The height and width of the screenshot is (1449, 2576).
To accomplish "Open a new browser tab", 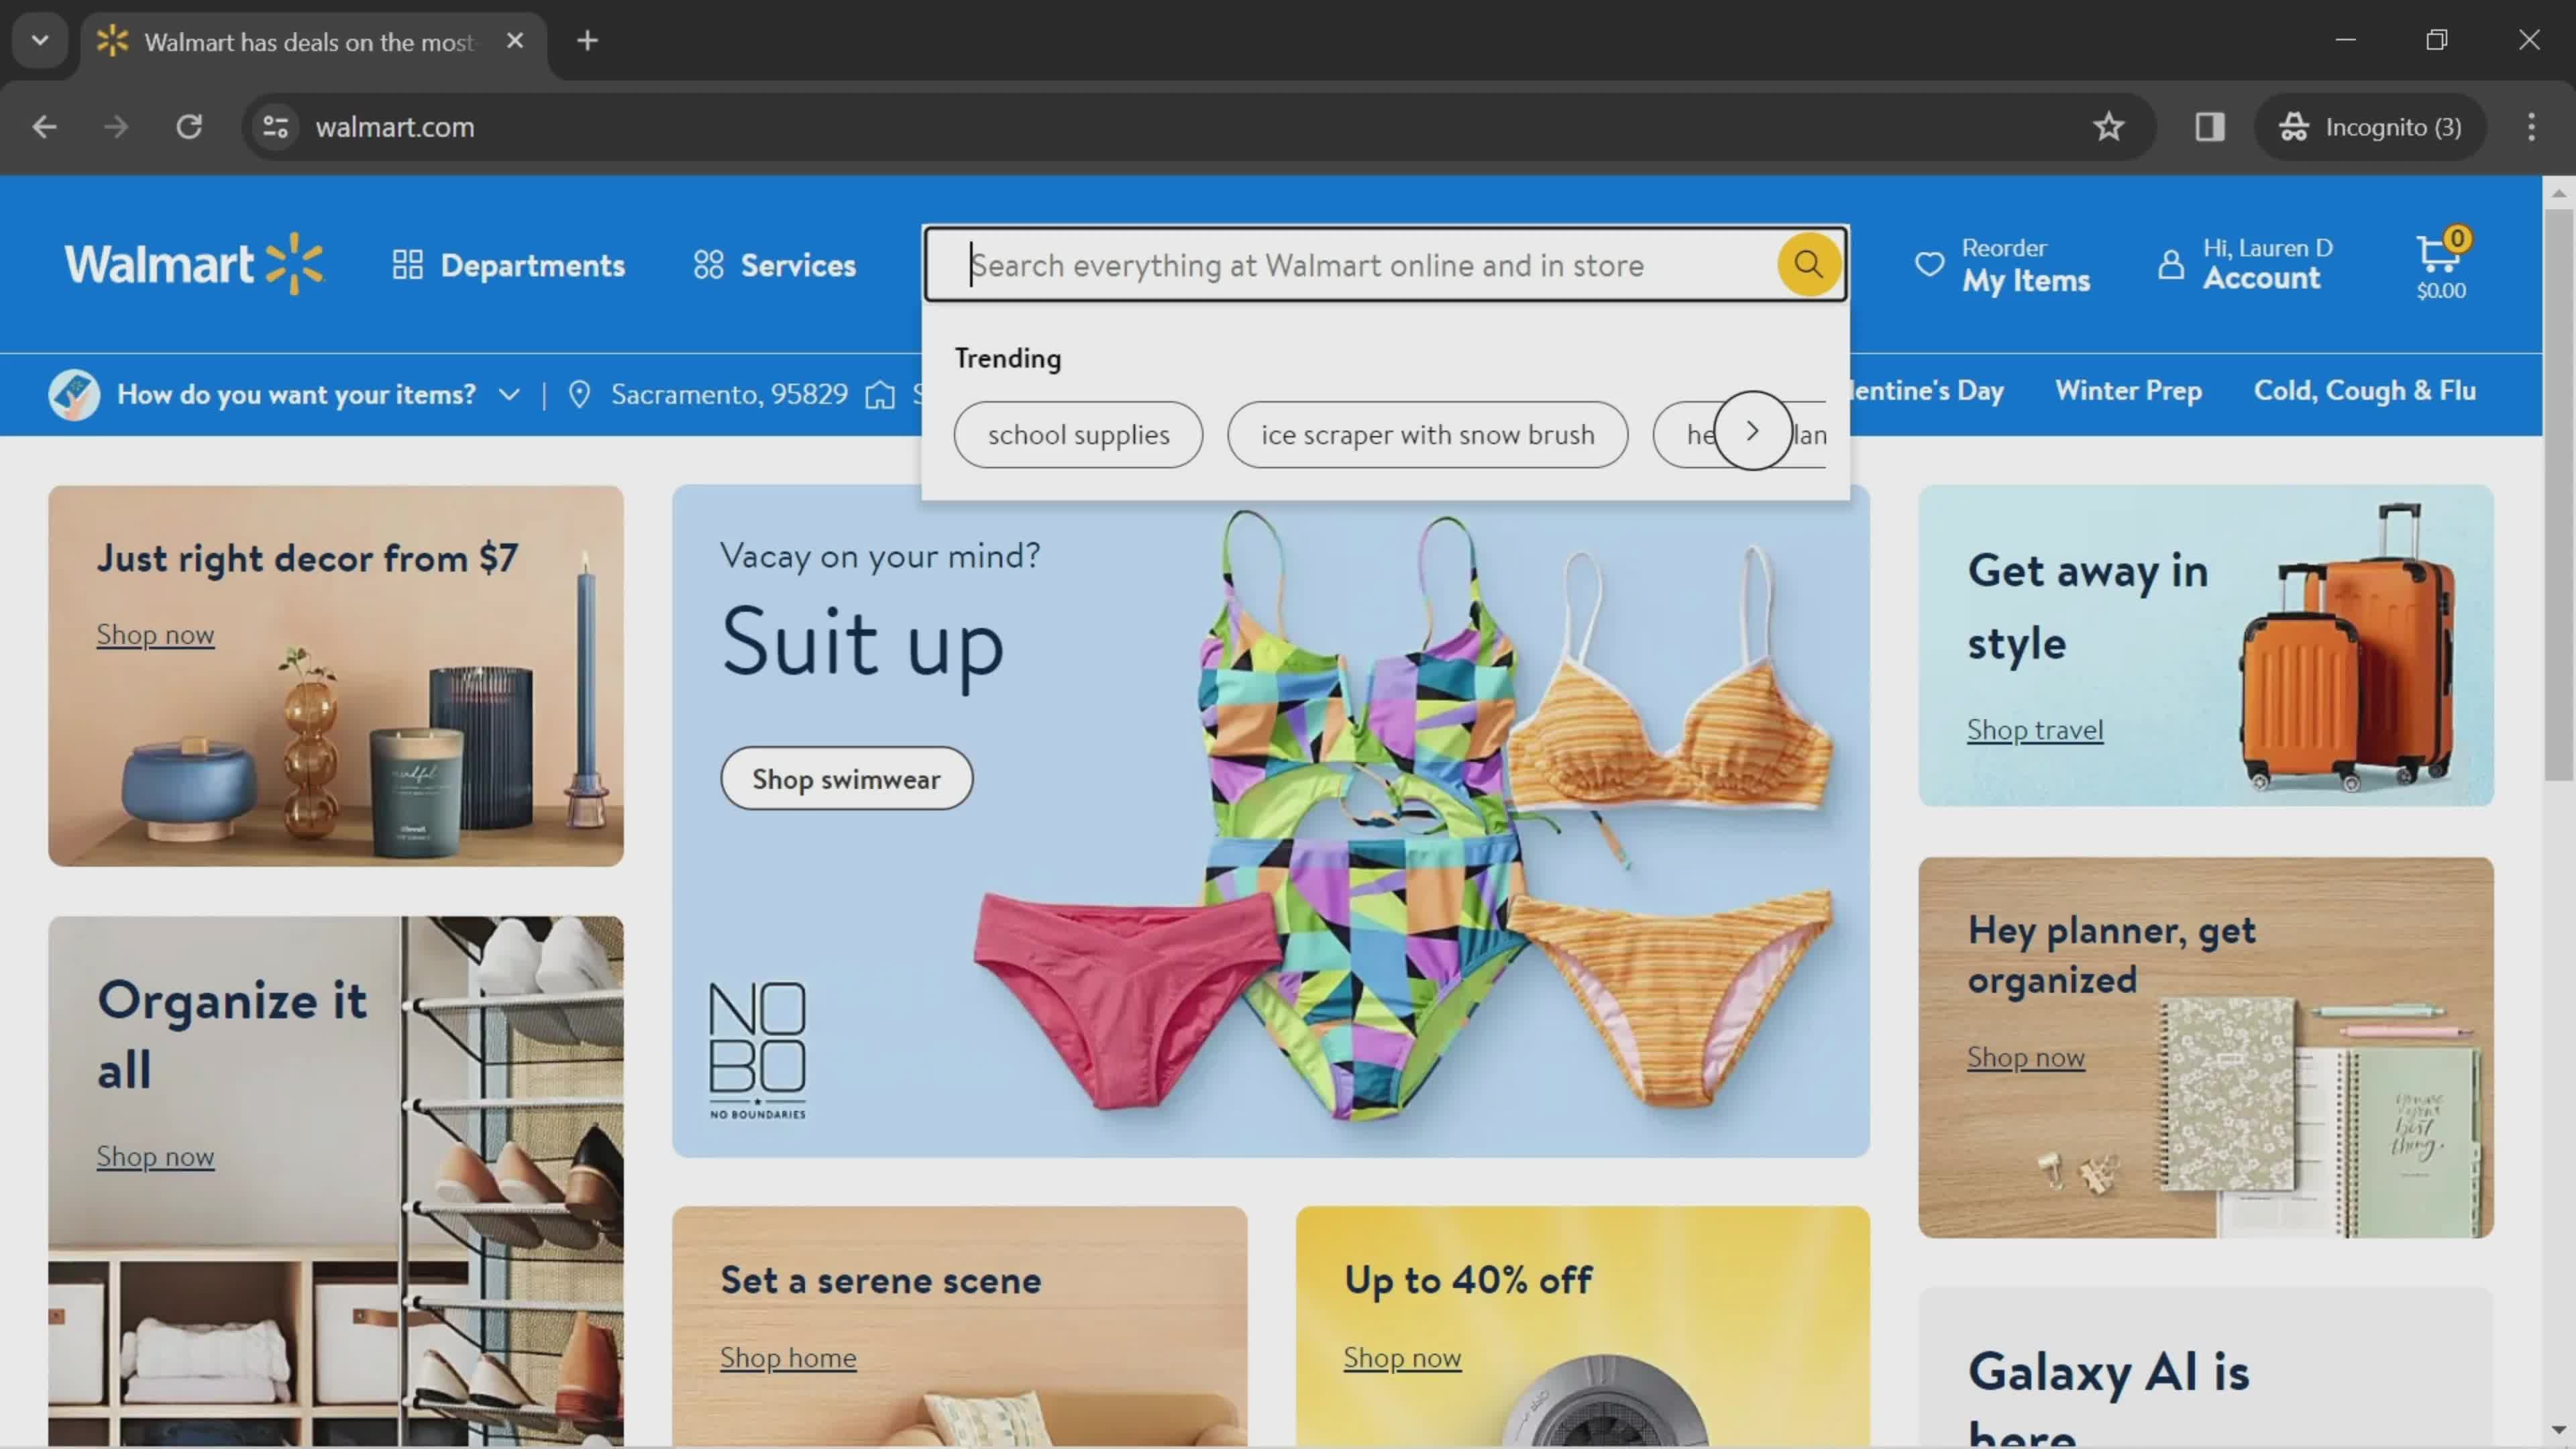I will (x=587, y=41).
